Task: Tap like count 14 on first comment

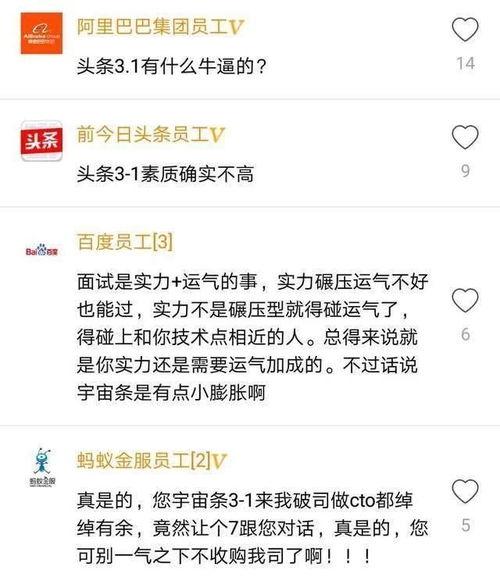Action: (465, 64)
